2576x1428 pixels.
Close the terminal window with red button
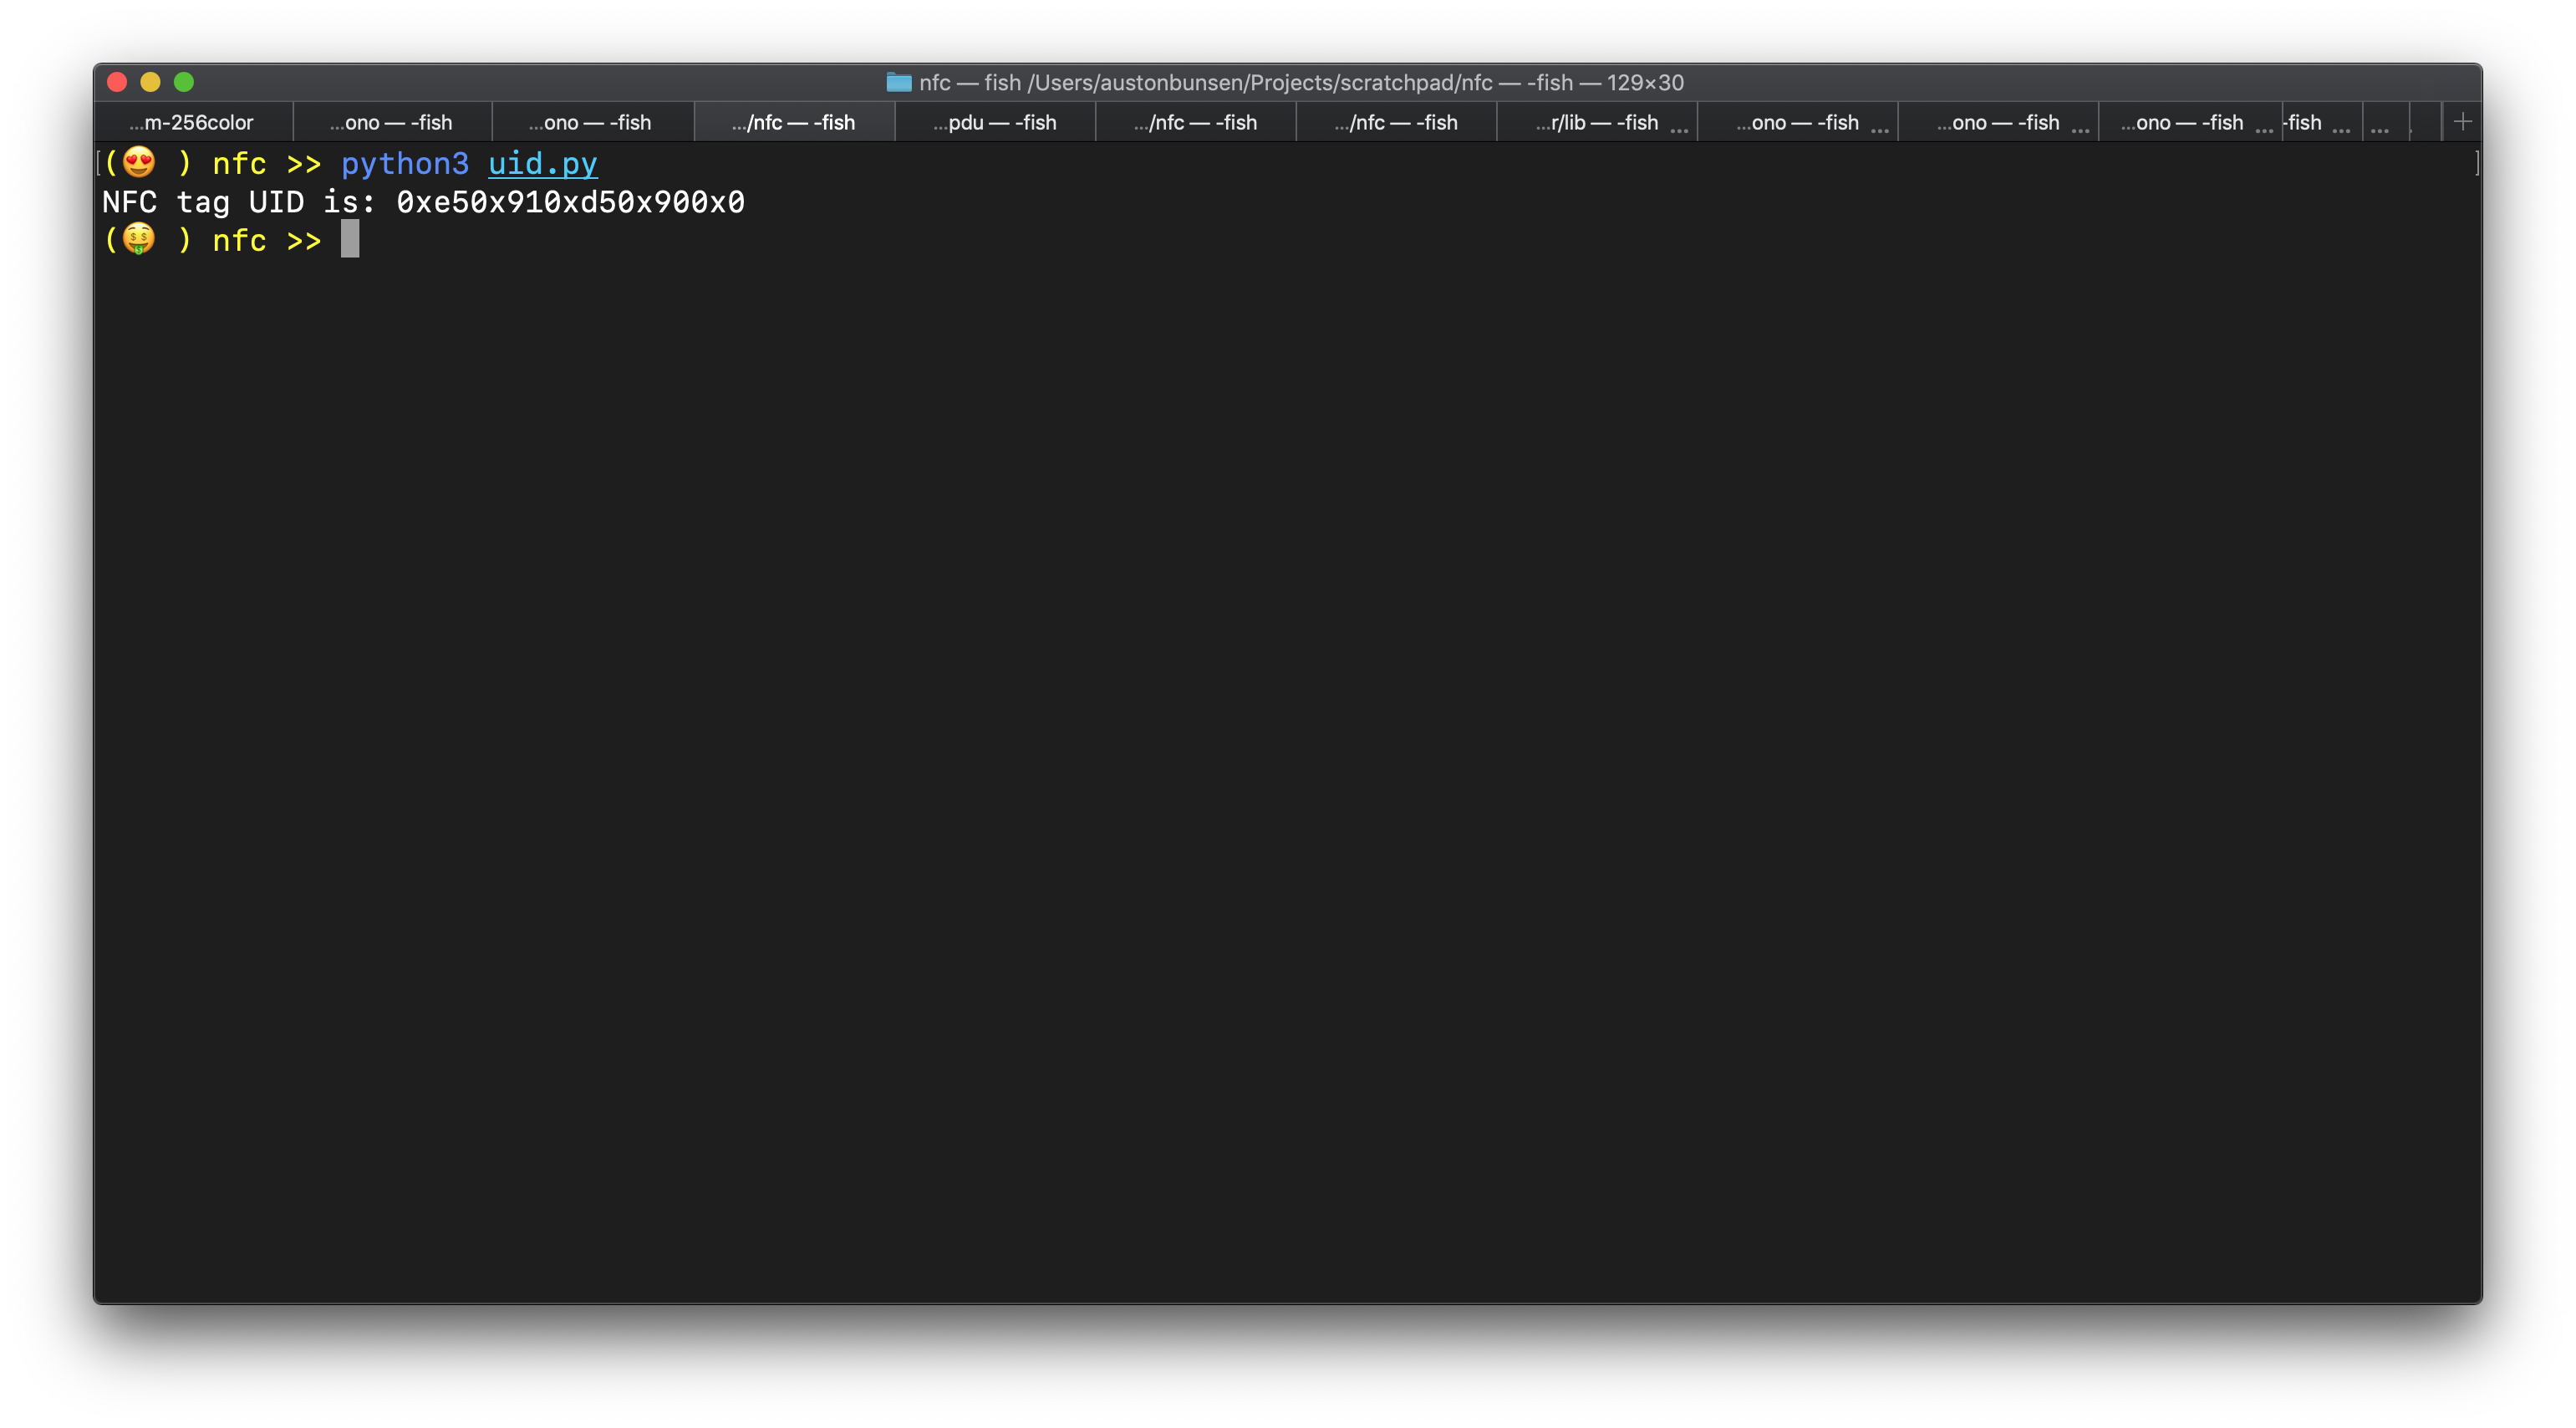point(117,82)
